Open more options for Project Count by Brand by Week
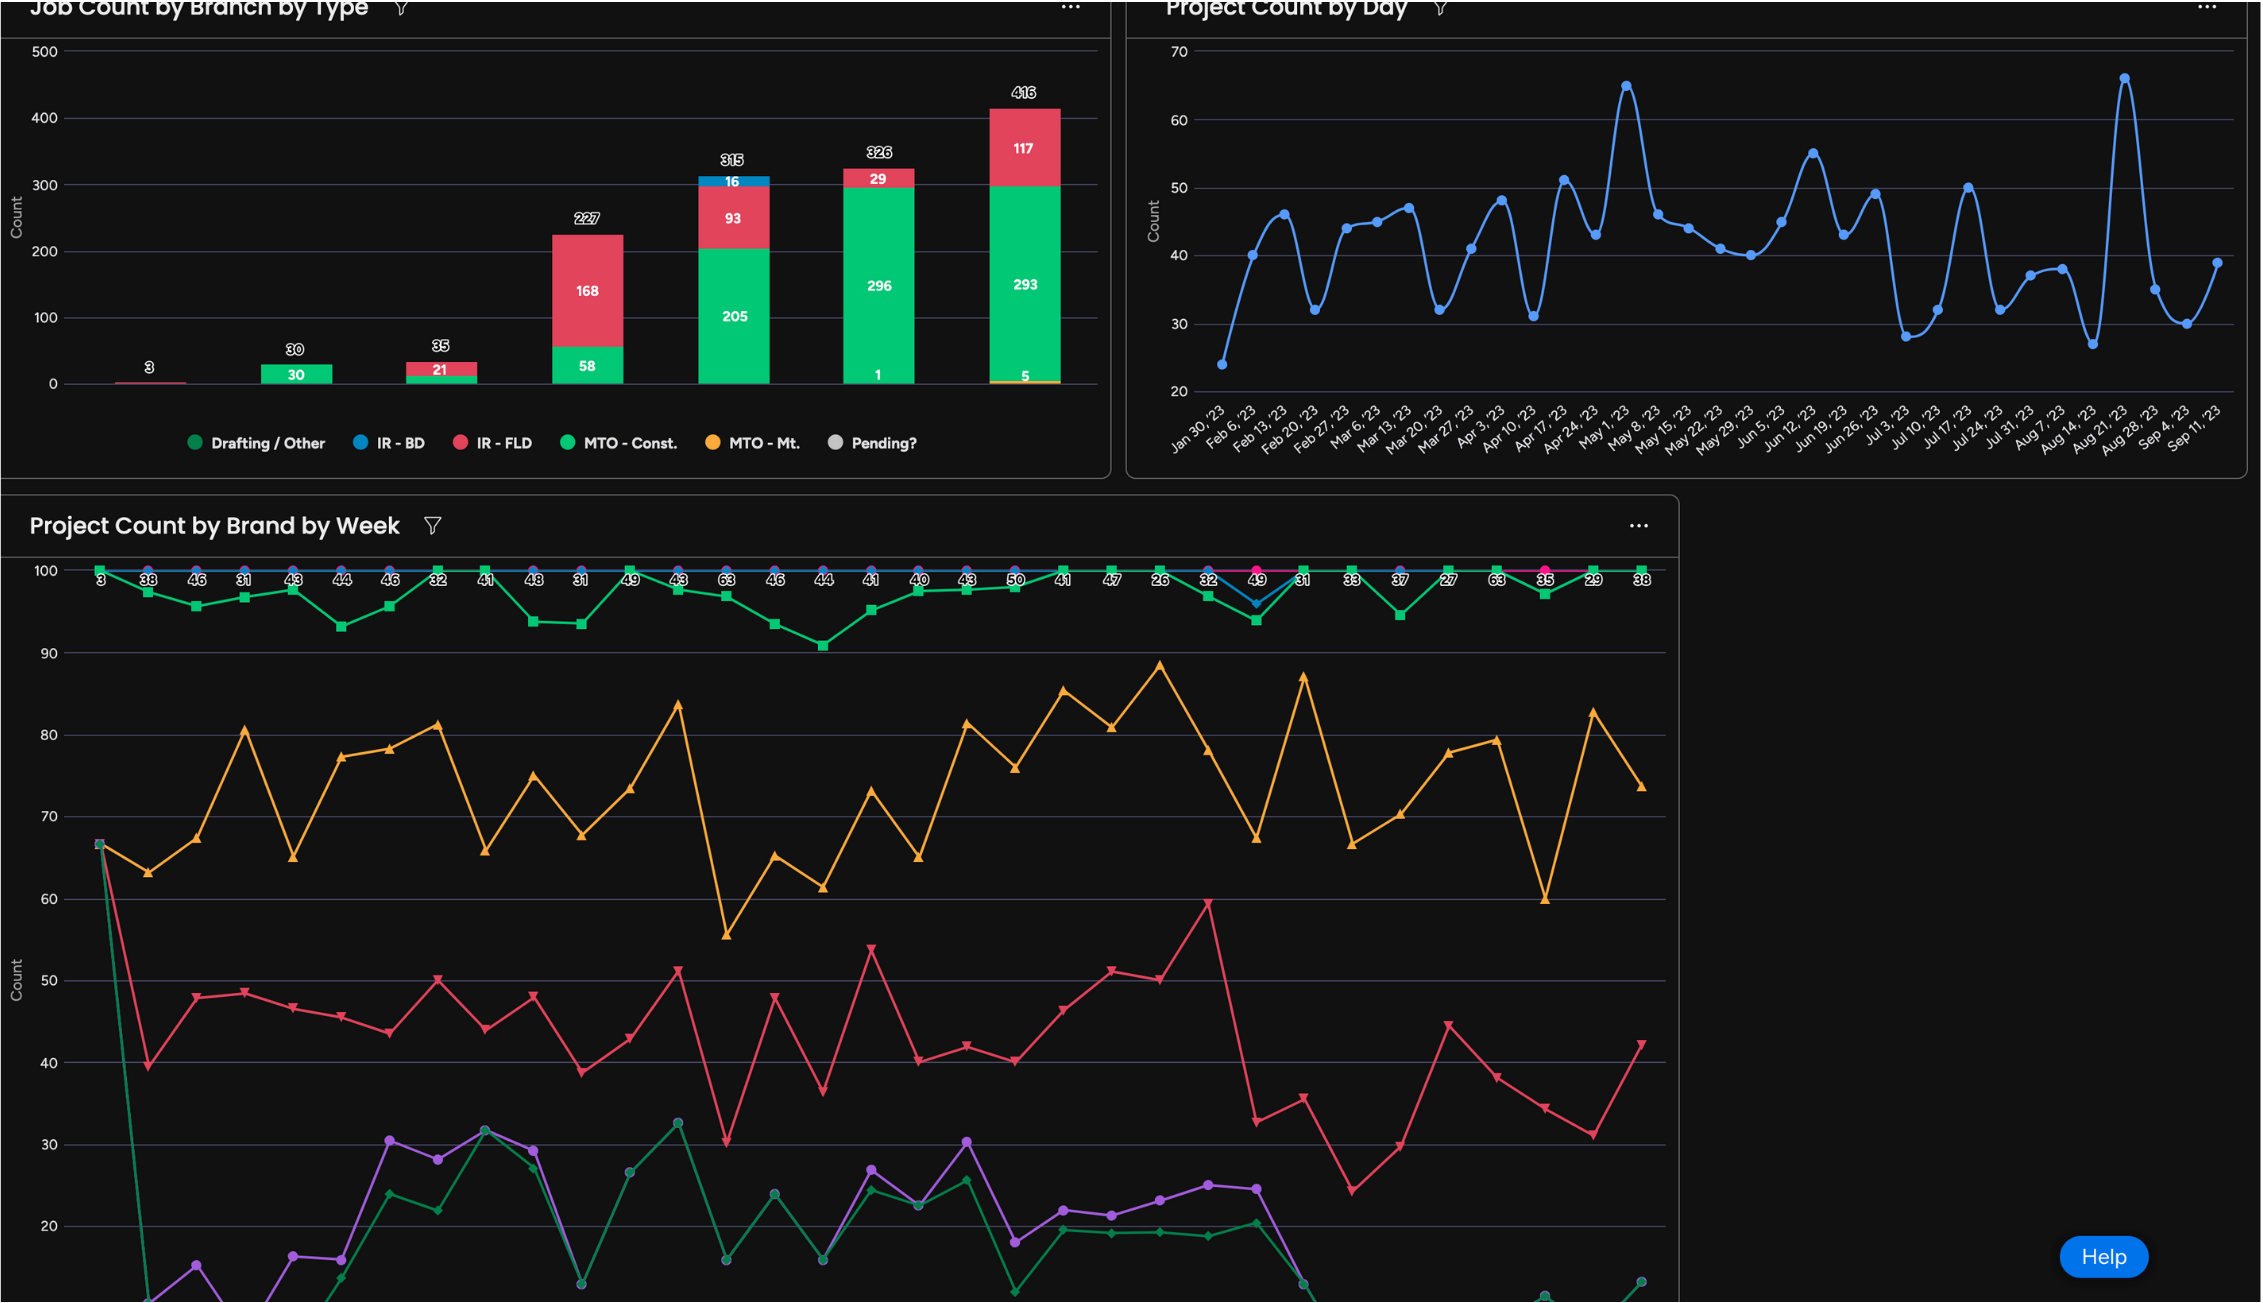This screenshot has height=1303, width=2263. 1638,526
